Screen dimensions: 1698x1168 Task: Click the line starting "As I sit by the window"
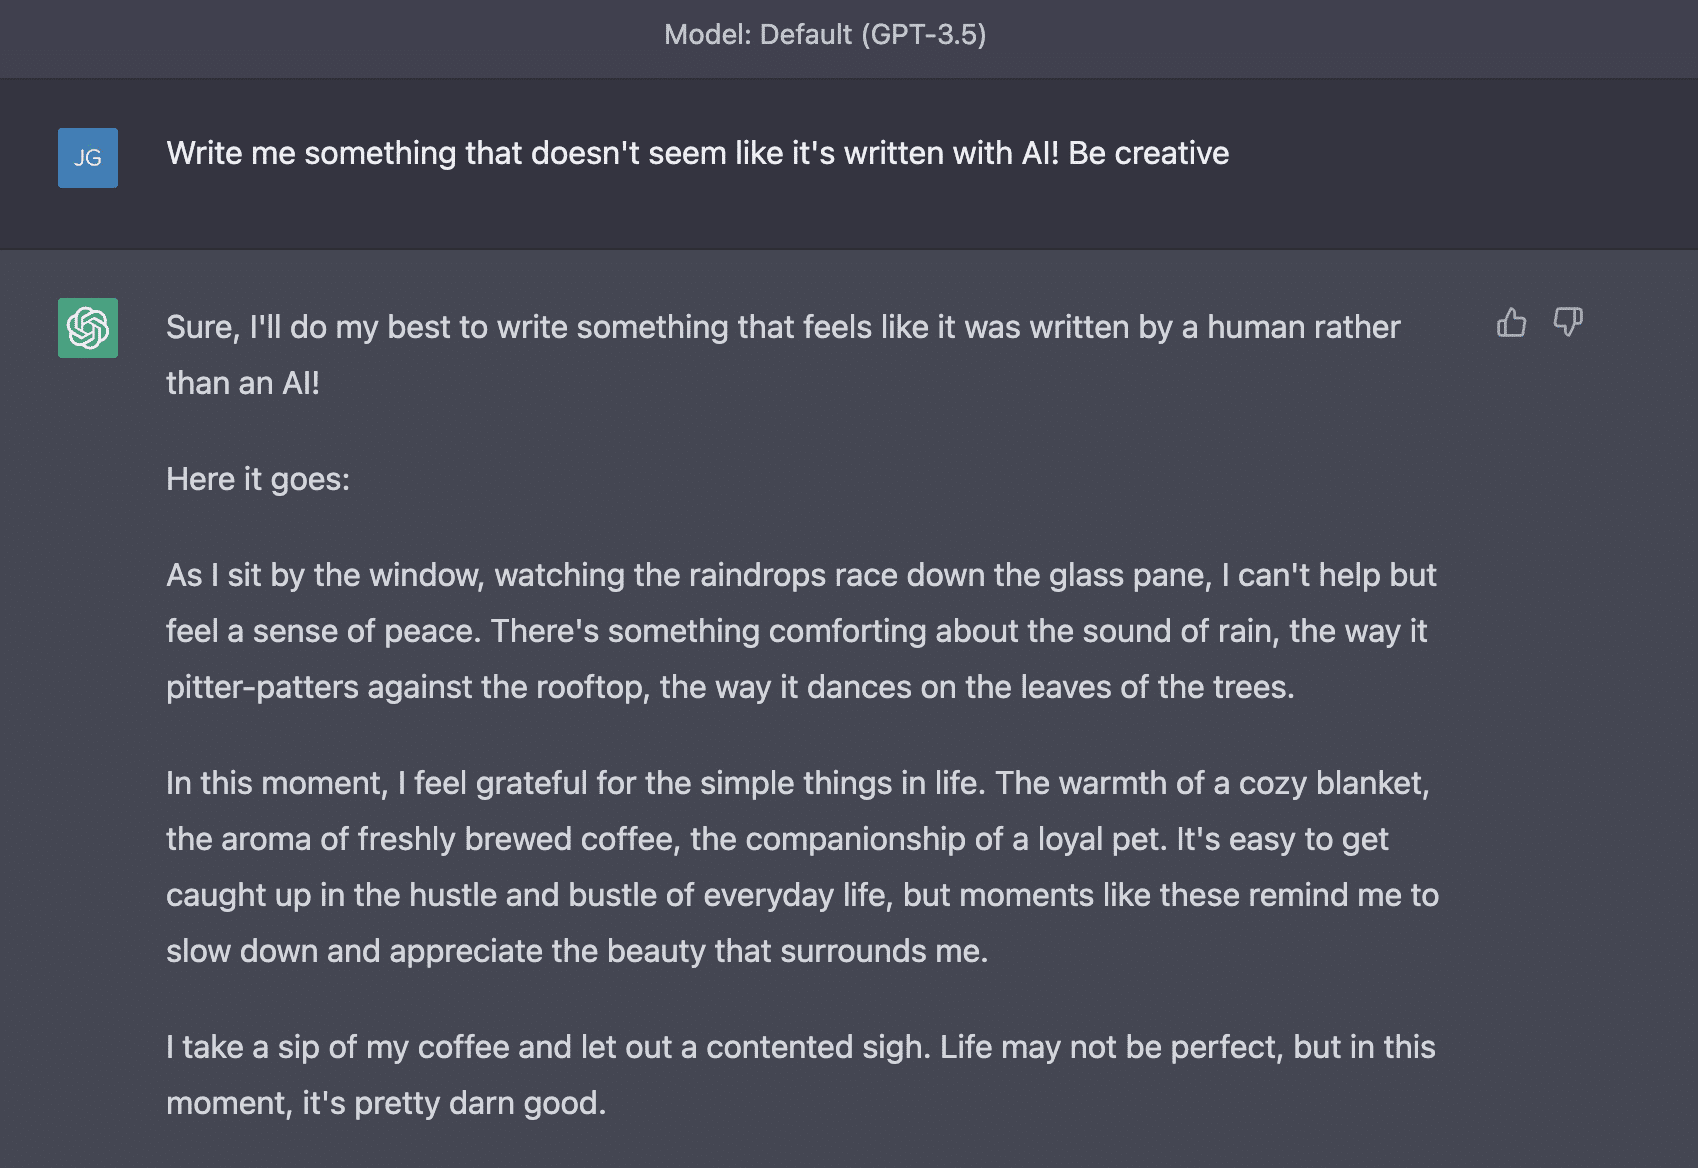800,575
